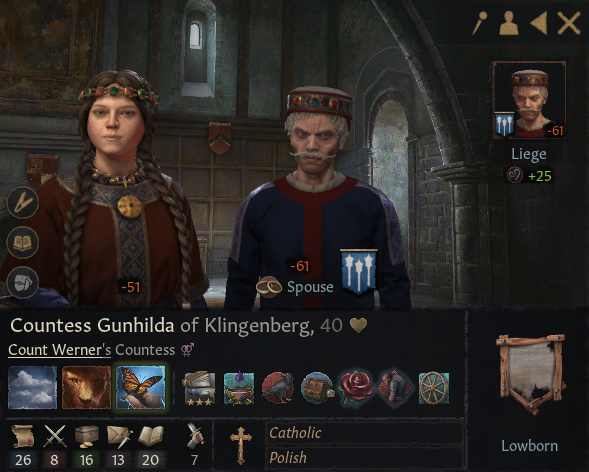
Task: Select the red rose trait icon
Action: (x=355, y=388)
